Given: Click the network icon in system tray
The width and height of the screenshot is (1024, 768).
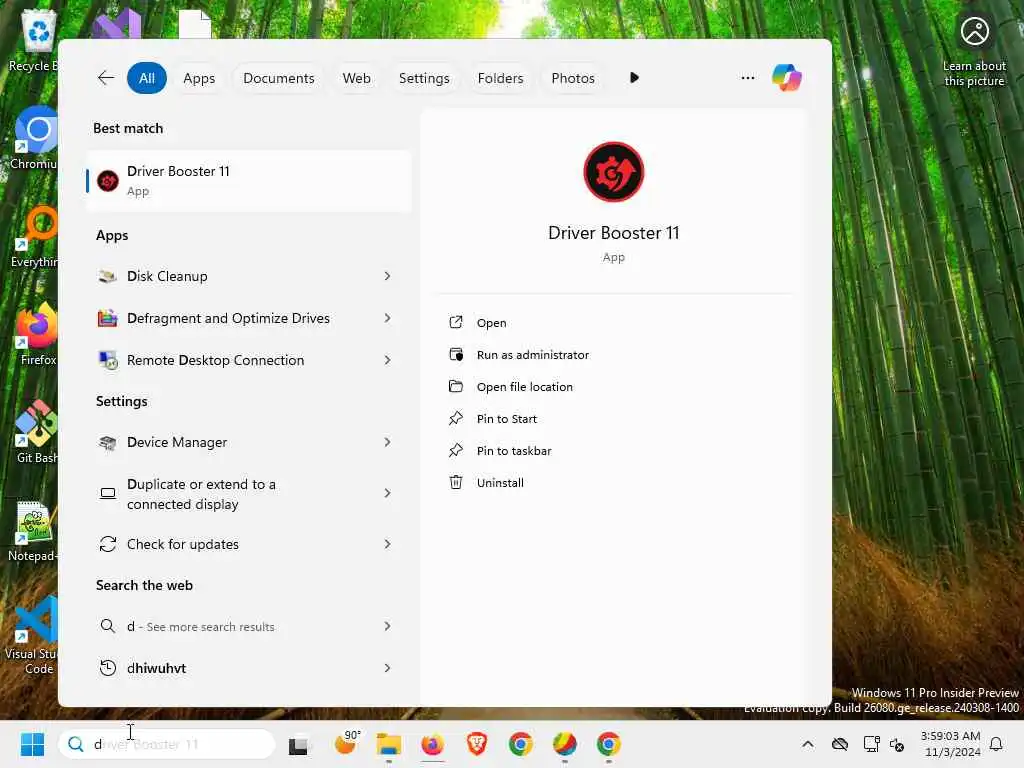Looking at the screenshot, I should coord(871,744).
